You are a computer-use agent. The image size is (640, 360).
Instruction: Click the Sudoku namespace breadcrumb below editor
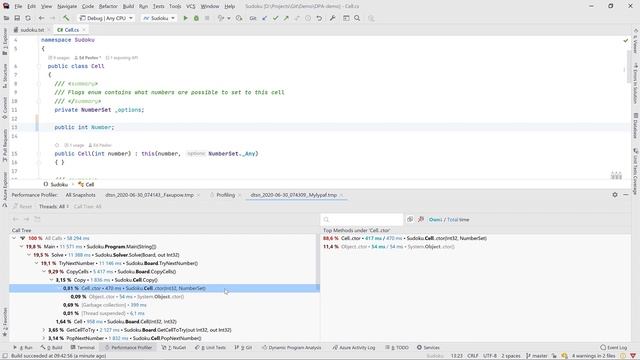click(56, 184)
